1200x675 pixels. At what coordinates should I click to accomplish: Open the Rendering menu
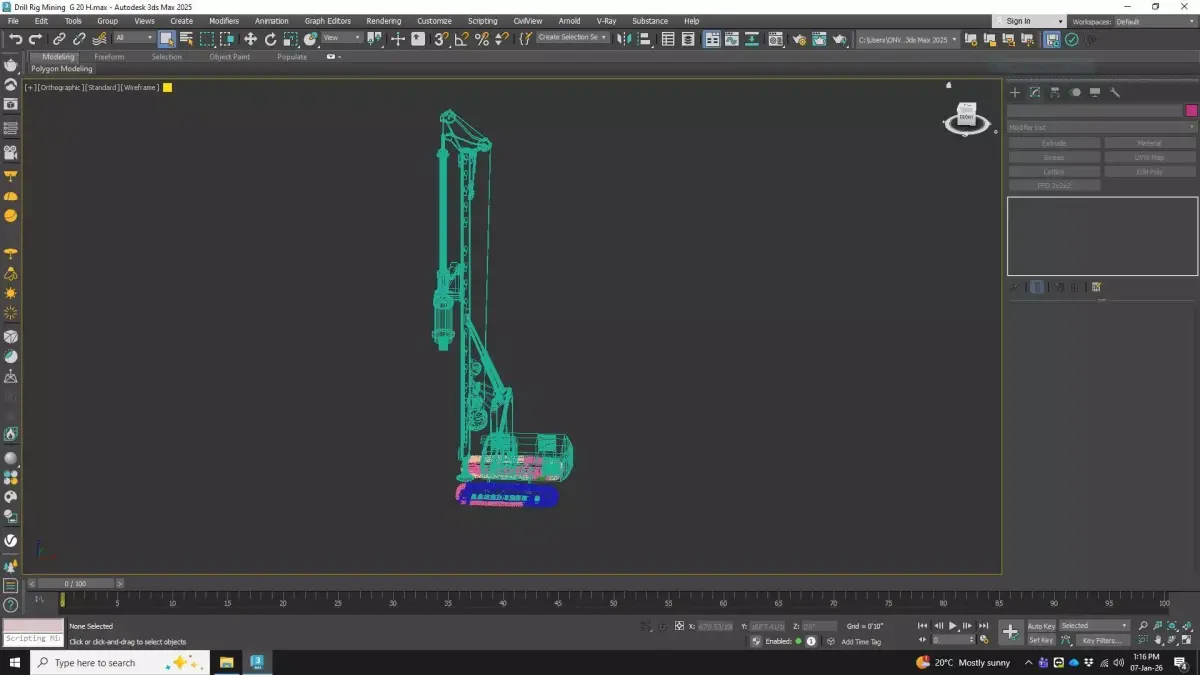[383, 21]
